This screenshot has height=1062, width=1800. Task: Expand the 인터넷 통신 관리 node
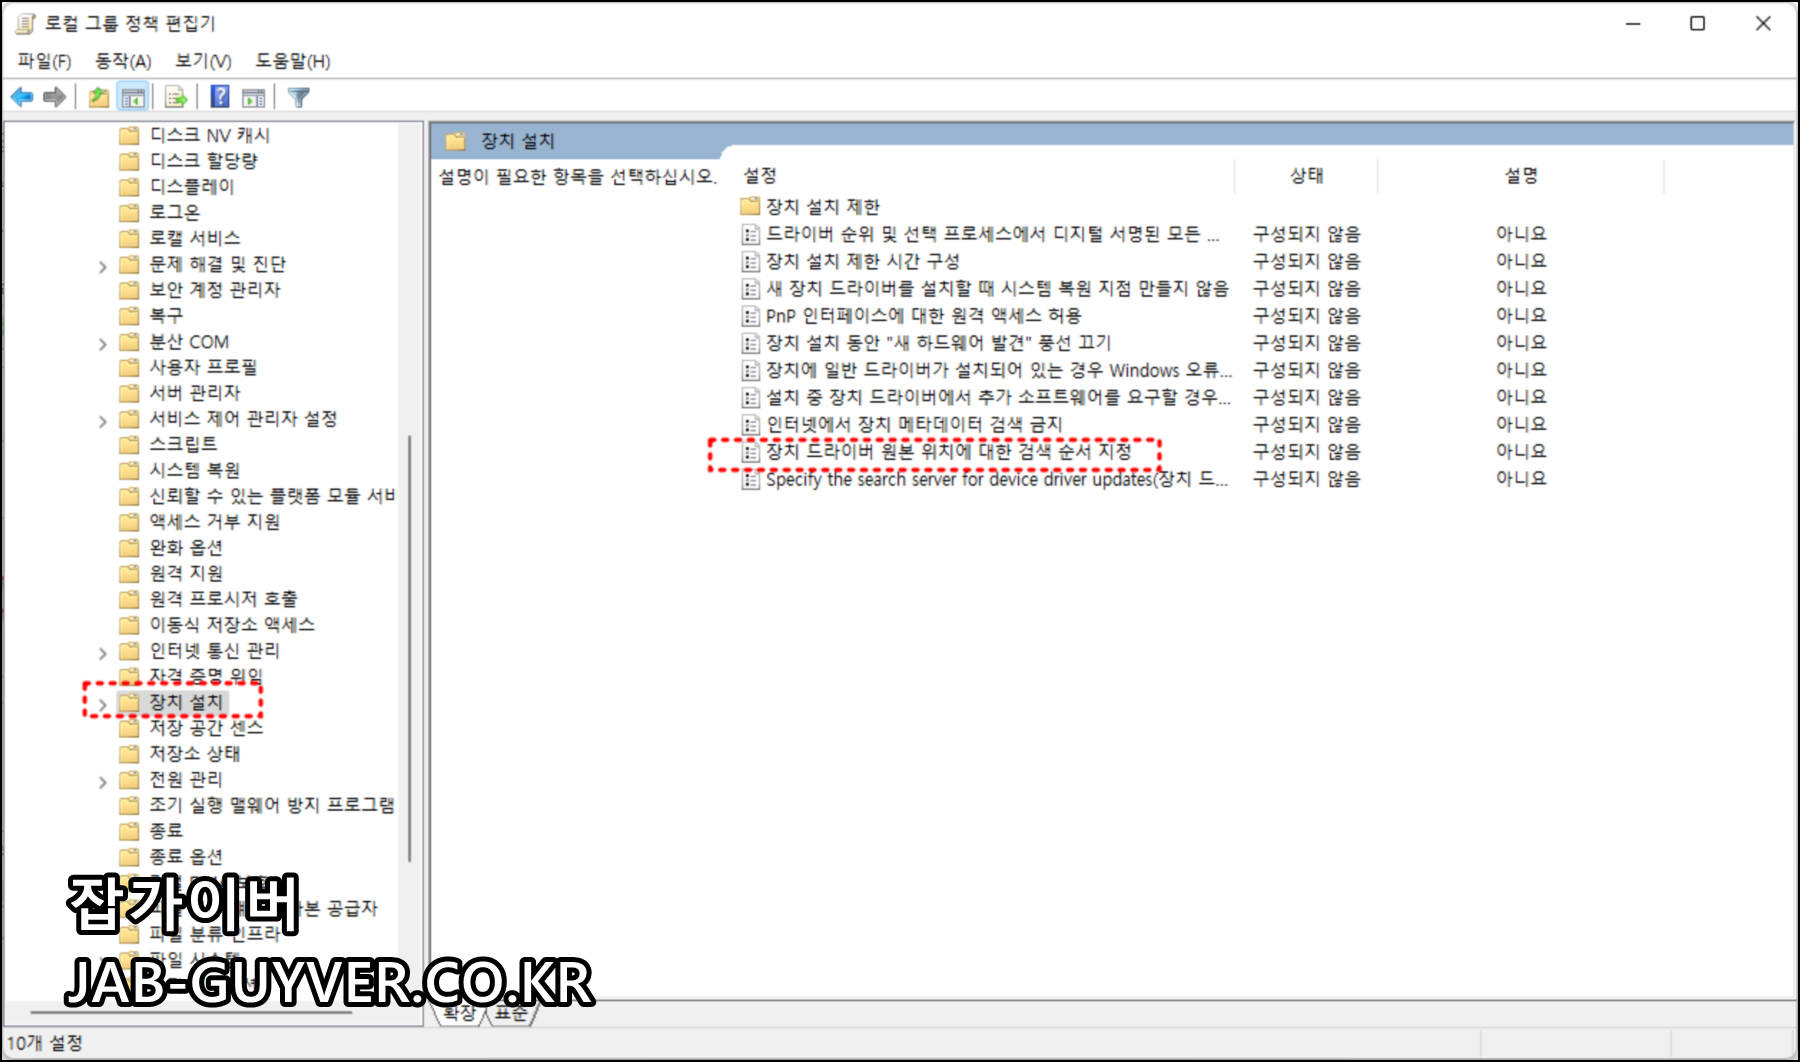pyautogui.click(x=103, y=650)
